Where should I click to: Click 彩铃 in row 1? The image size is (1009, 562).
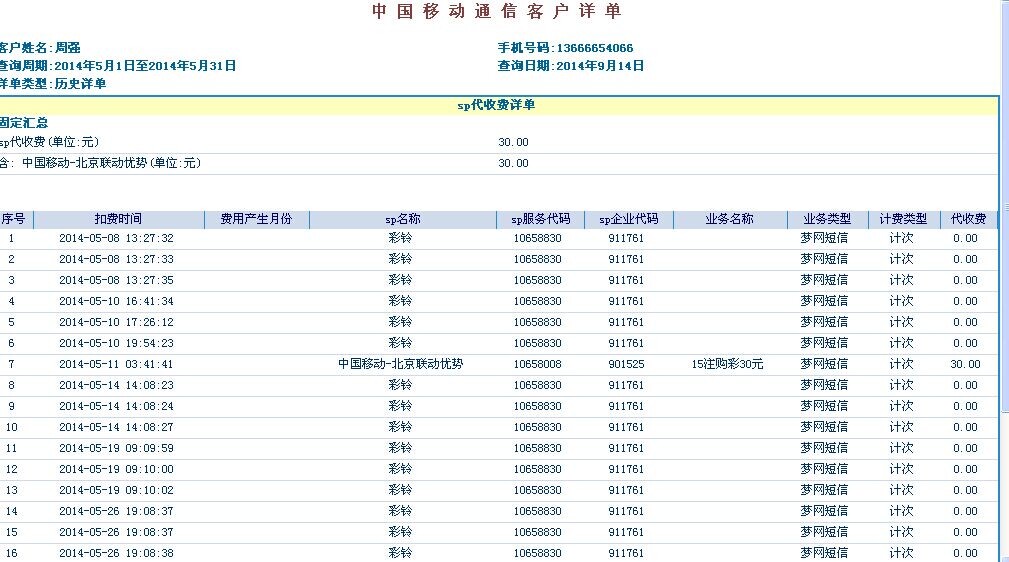(x=400, y=238)
